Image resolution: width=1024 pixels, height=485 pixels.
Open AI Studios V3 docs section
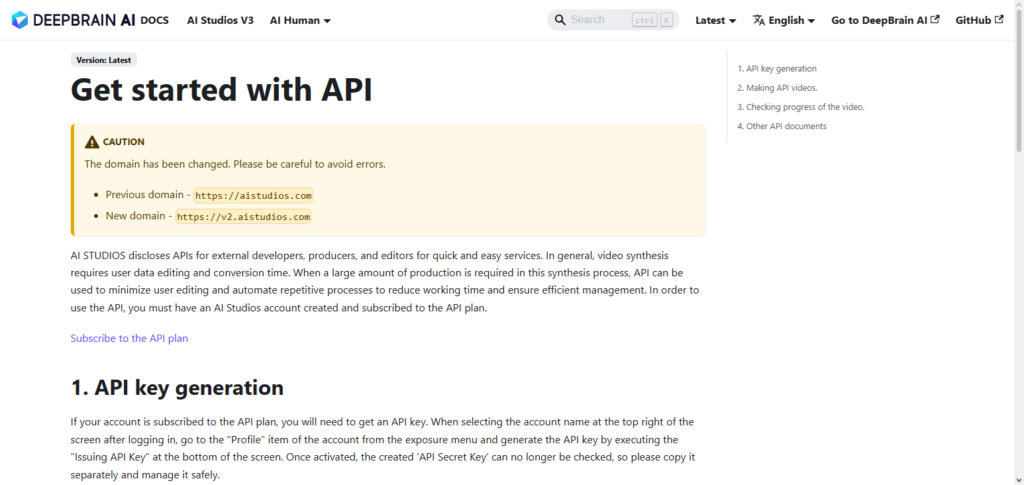(220, 20)
